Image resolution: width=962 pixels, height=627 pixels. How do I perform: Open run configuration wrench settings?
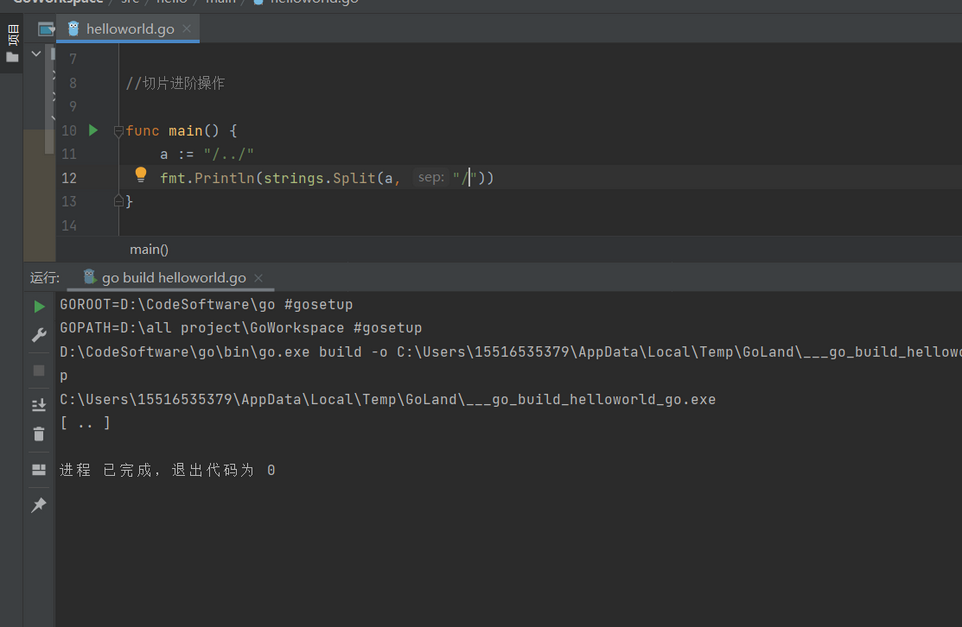click(39, 336)
